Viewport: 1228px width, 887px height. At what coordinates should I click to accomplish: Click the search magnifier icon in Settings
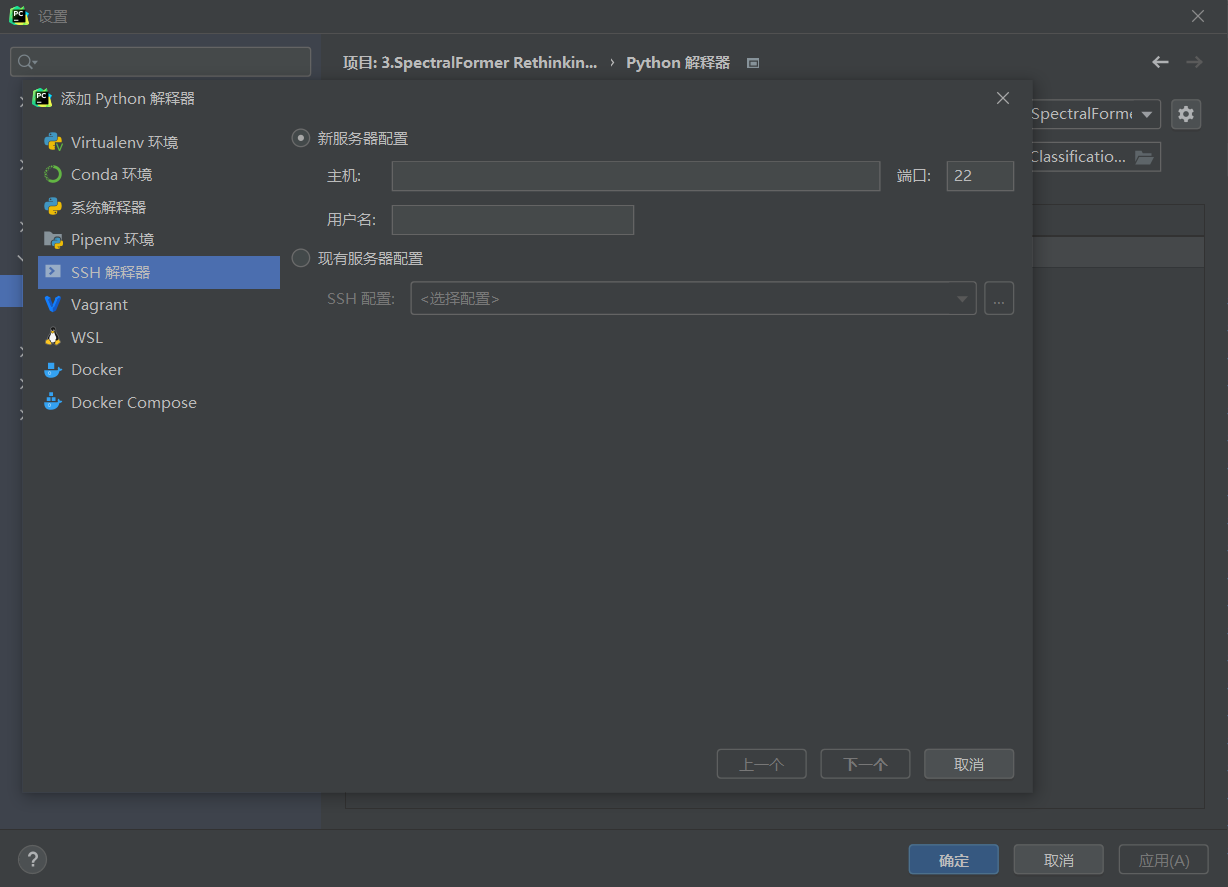(x=27, y=62)
